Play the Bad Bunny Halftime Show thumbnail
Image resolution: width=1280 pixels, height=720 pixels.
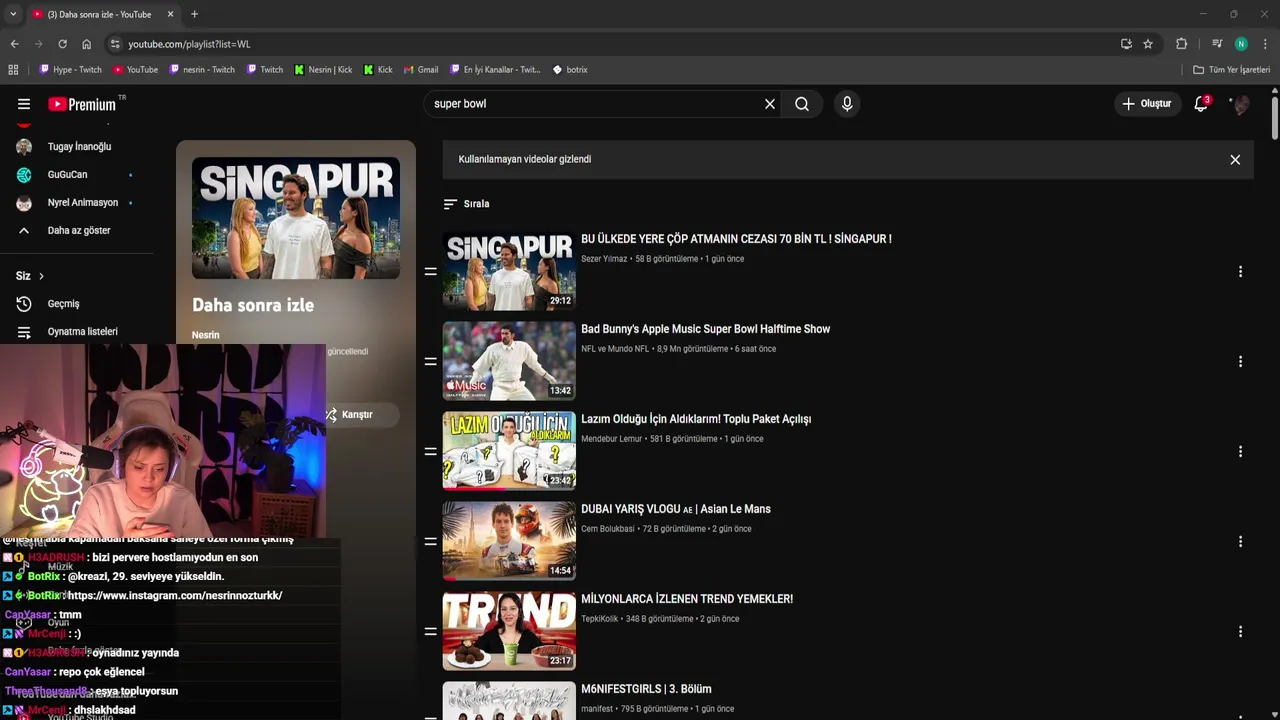(x=509, y=361)
